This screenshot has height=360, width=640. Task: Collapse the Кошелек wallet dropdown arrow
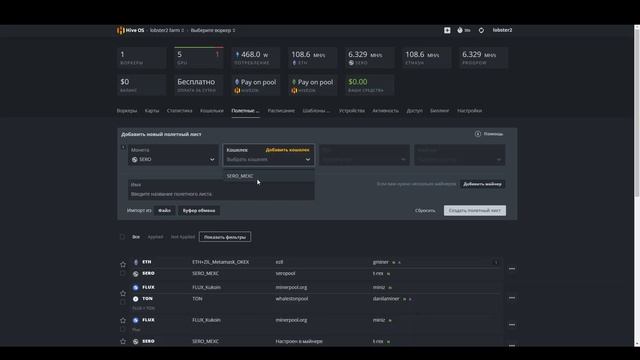308,160
